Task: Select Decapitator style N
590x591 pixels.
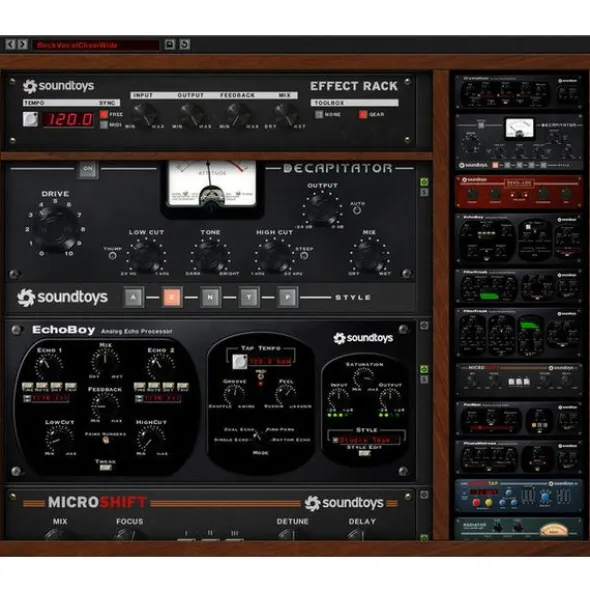Action: 210,297
